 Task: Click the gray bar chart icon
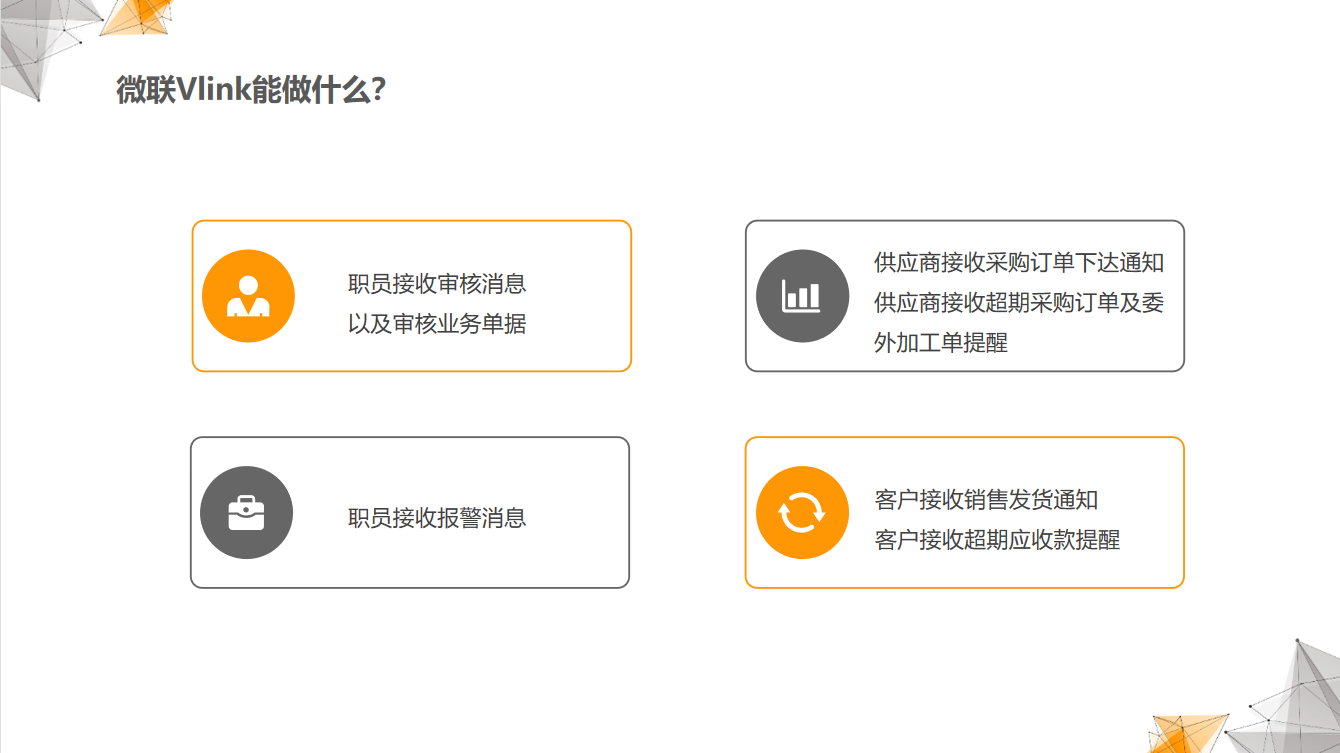(x=802, y=296)
